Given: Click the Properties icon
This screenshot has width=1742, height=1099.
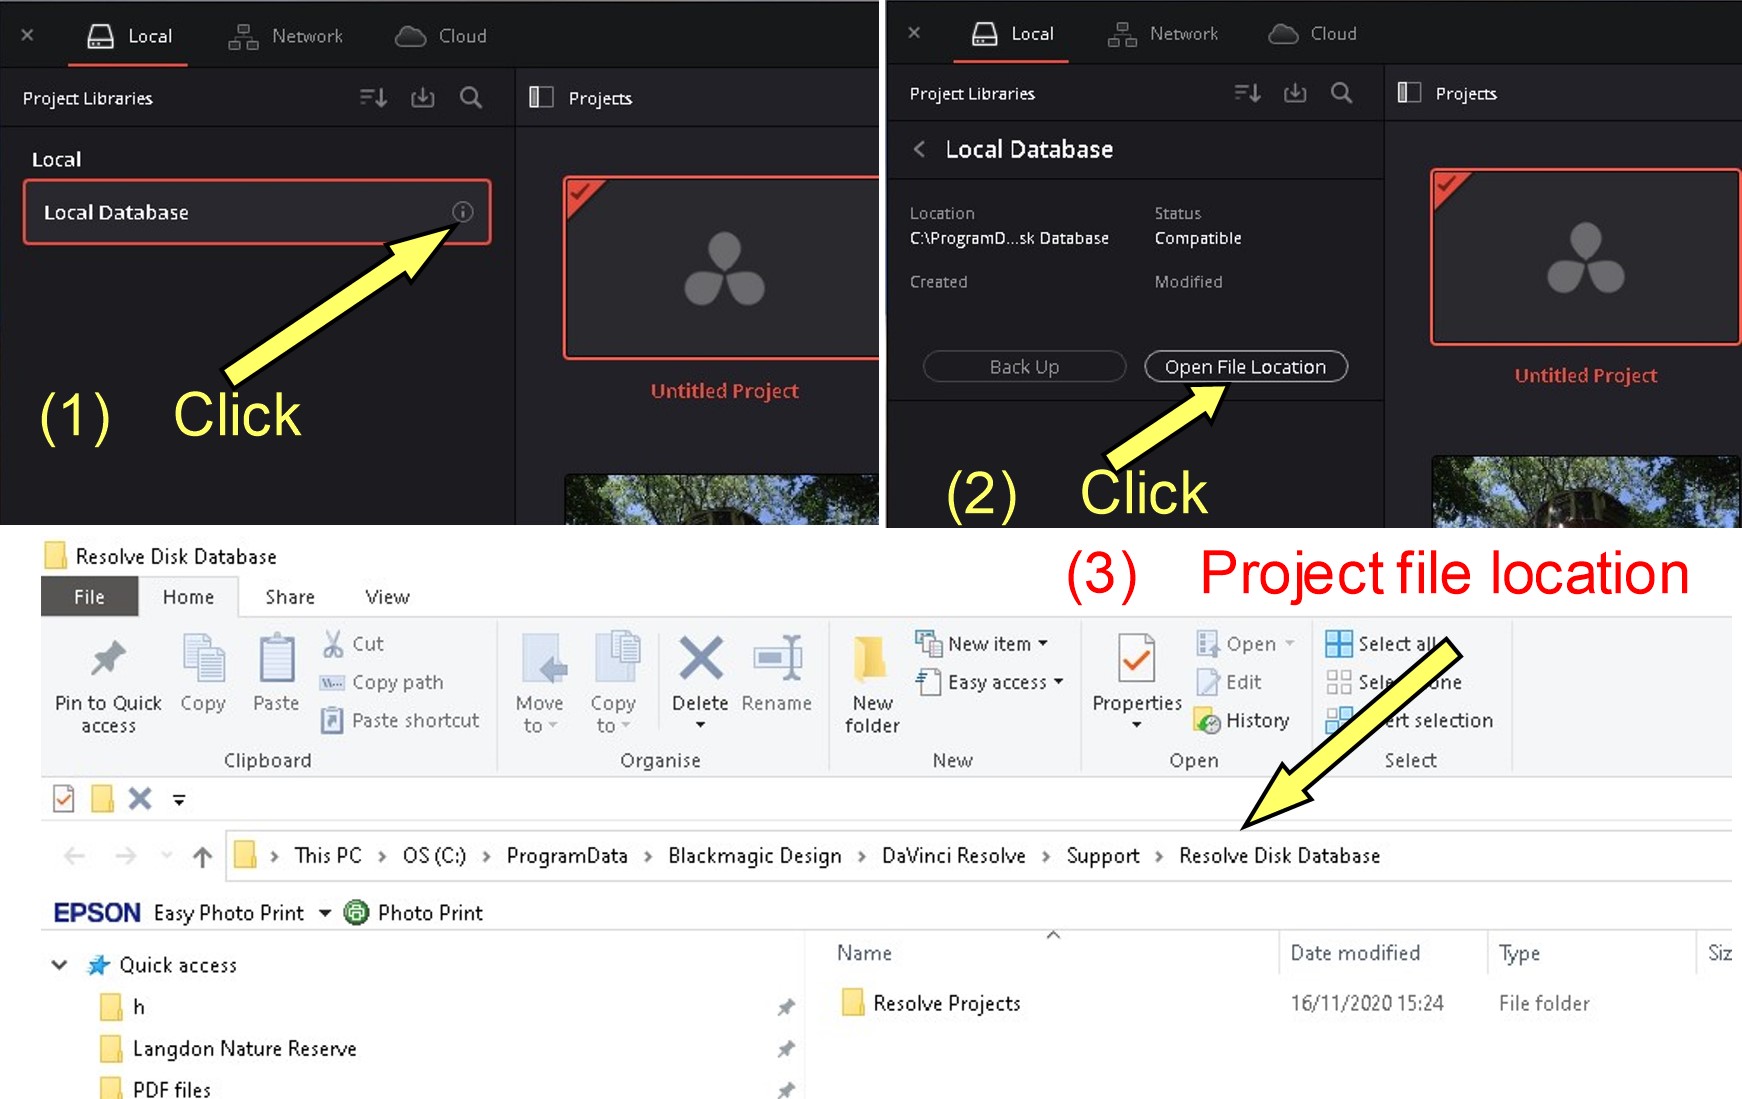Looking at the screenshot, I should point(1137,660).
